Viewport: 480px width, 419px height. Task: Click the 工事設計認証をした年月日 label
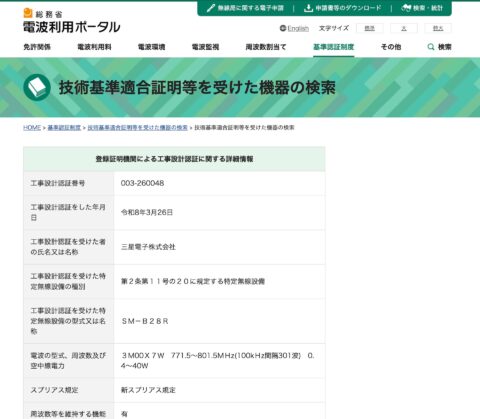68,212
